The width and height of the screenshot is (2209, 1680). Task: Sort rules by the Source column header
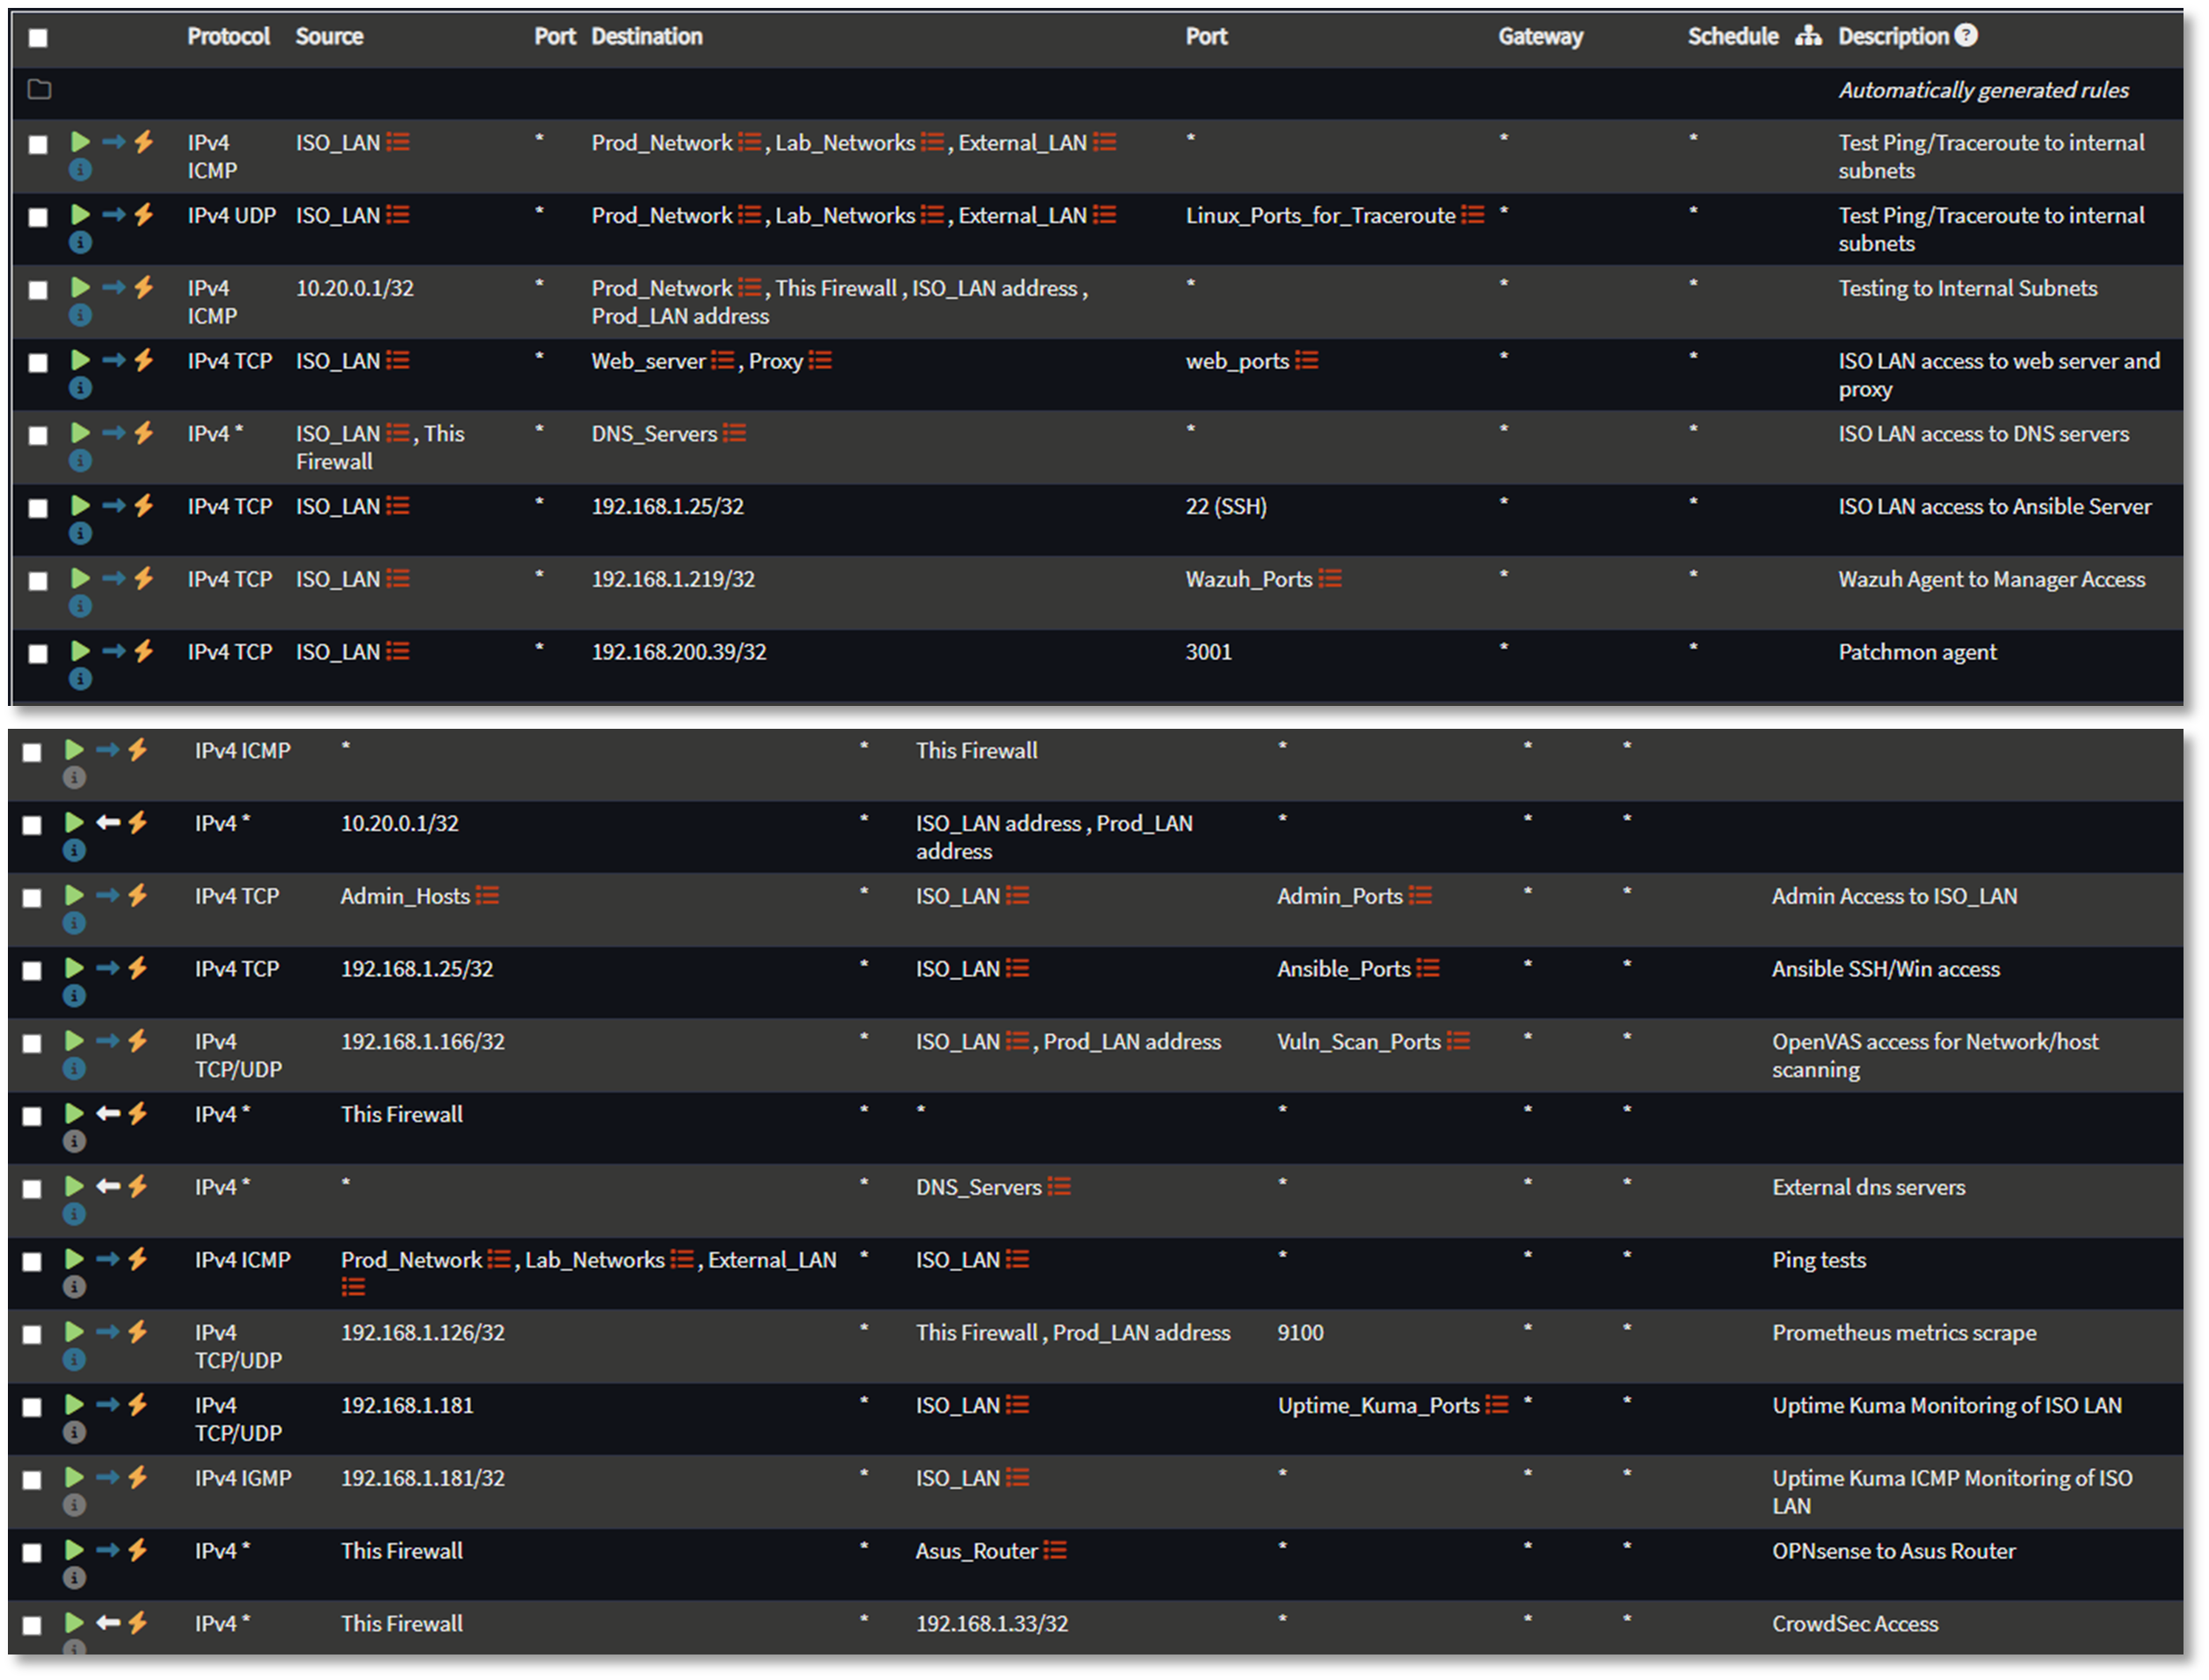(x=330, y=35)
